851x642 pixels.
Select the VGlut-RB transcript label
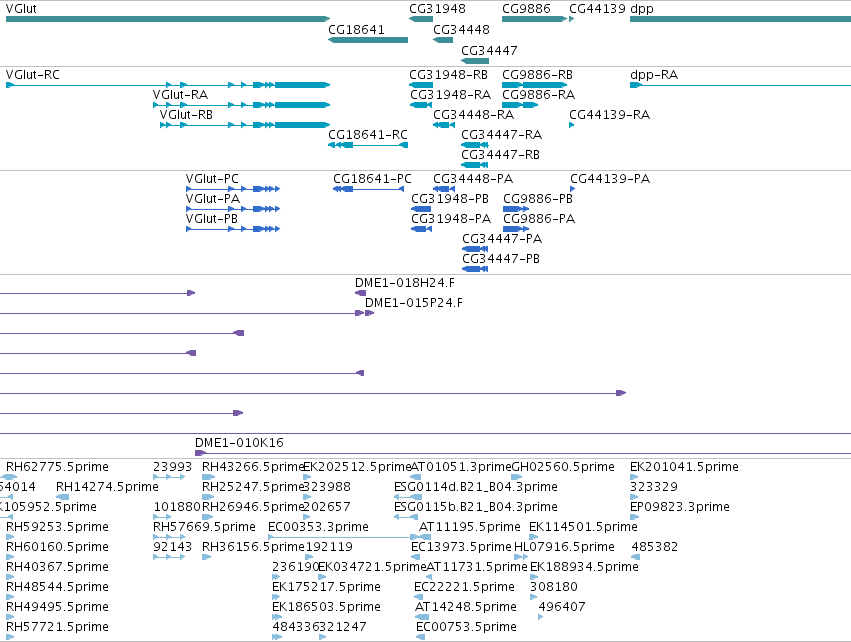(x=186, y=115)
